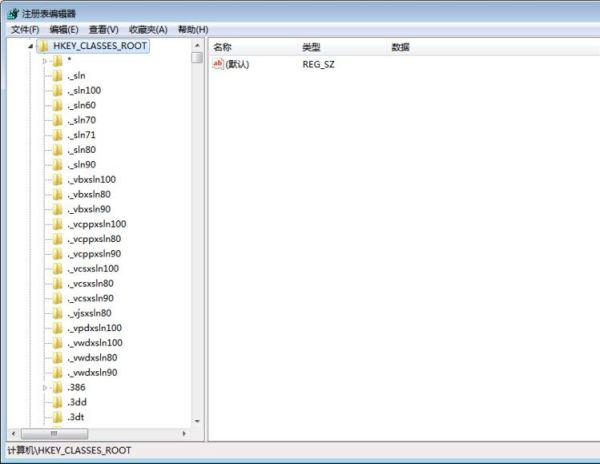
Task: Click the HKEY_CLASSES_ROOT folder icon
Action: click(44, 47)
